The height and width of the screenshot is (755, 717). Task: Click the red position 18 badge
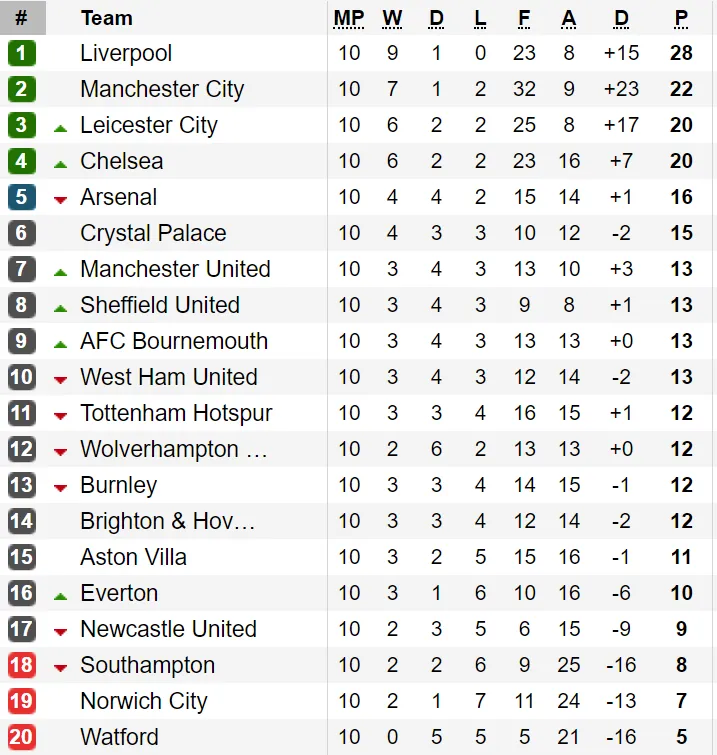[21, 665]
